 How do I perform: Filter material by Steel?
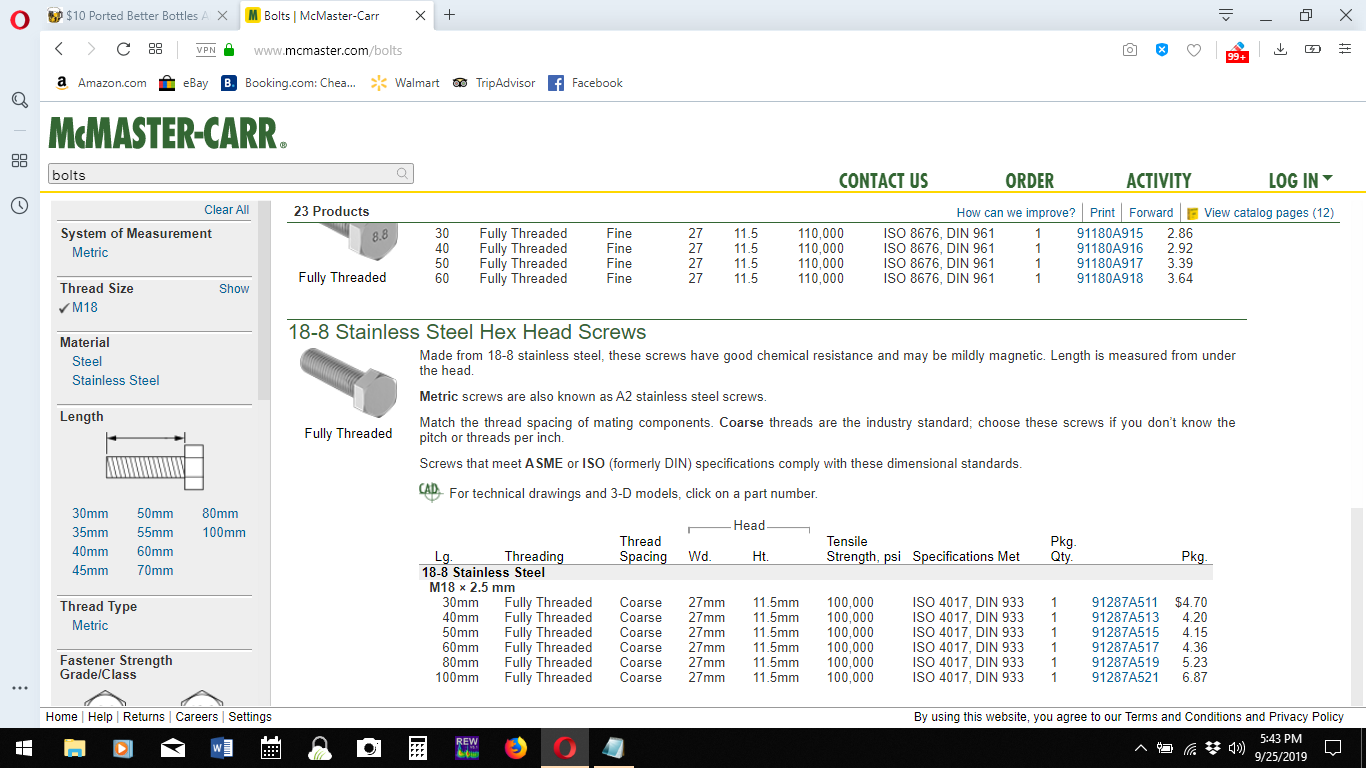coord(87,361)
